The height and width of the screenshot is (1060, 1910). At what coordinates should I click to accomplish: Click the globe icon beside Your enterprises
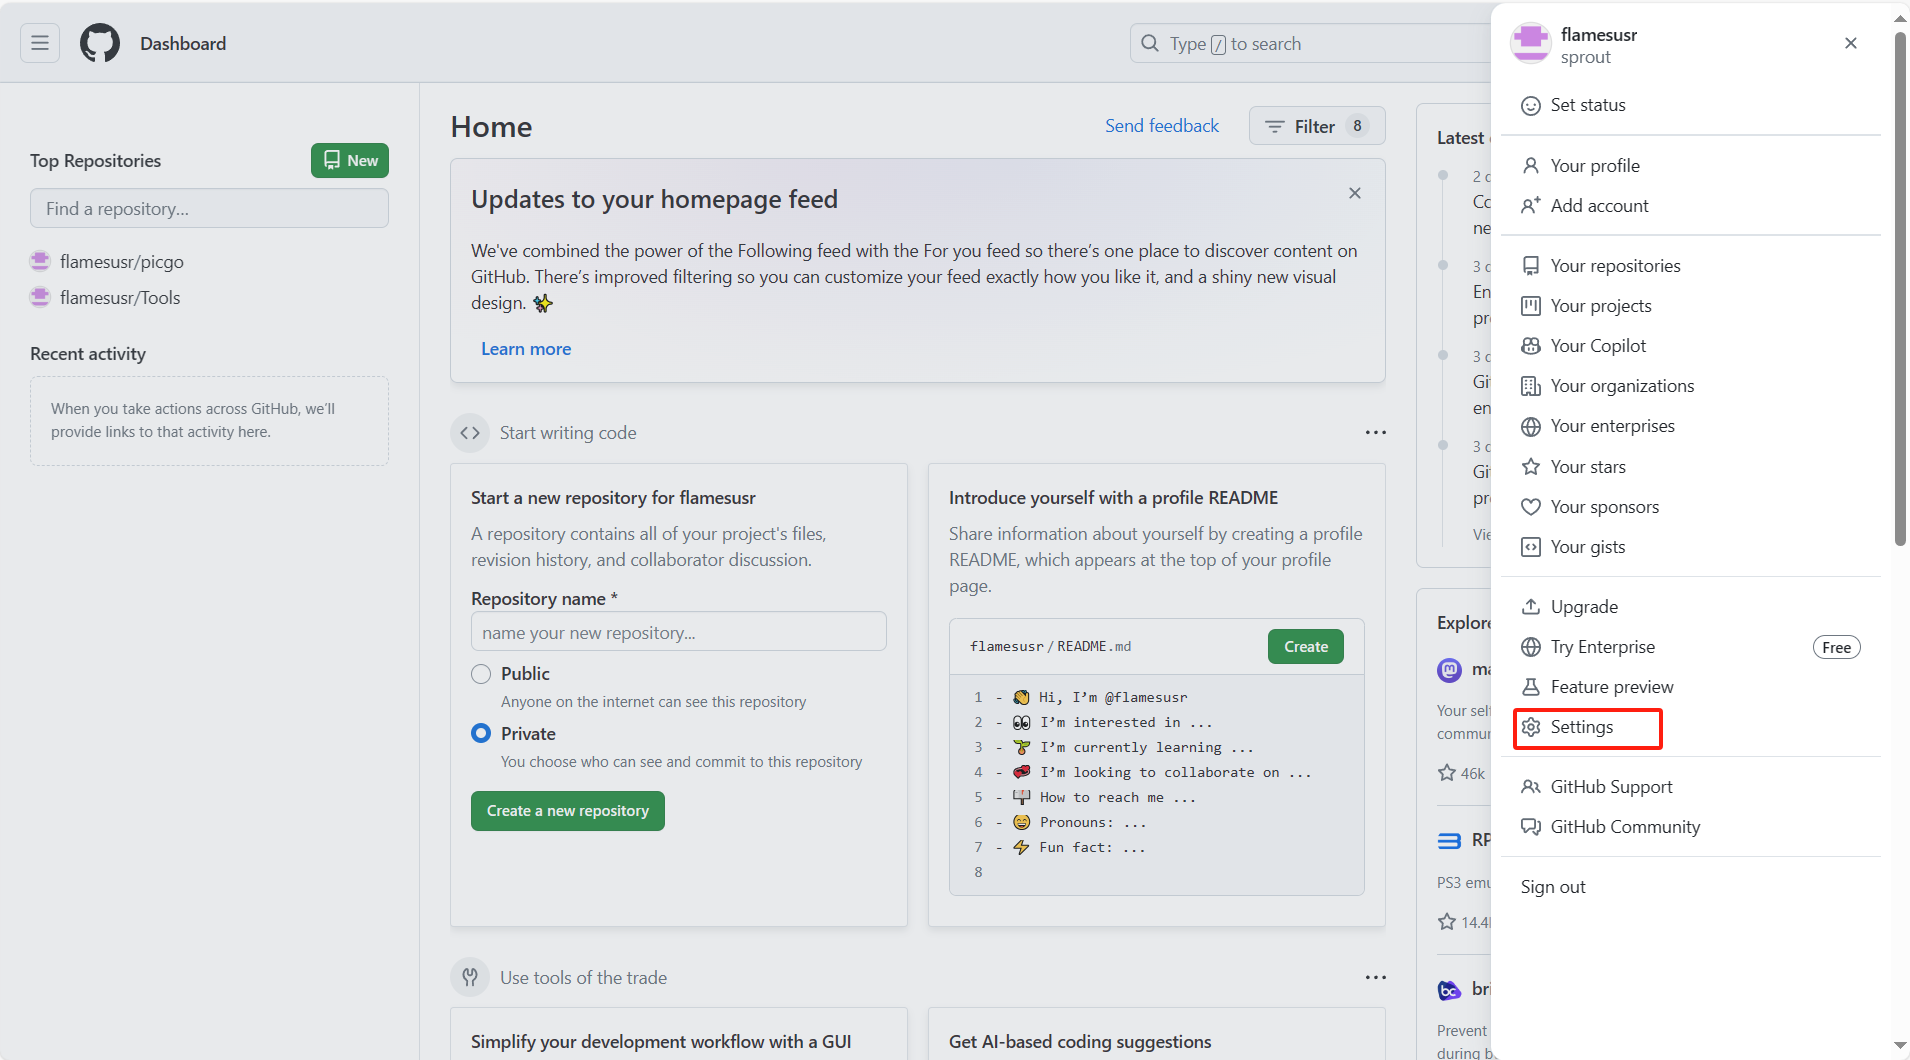point(1531,427)
